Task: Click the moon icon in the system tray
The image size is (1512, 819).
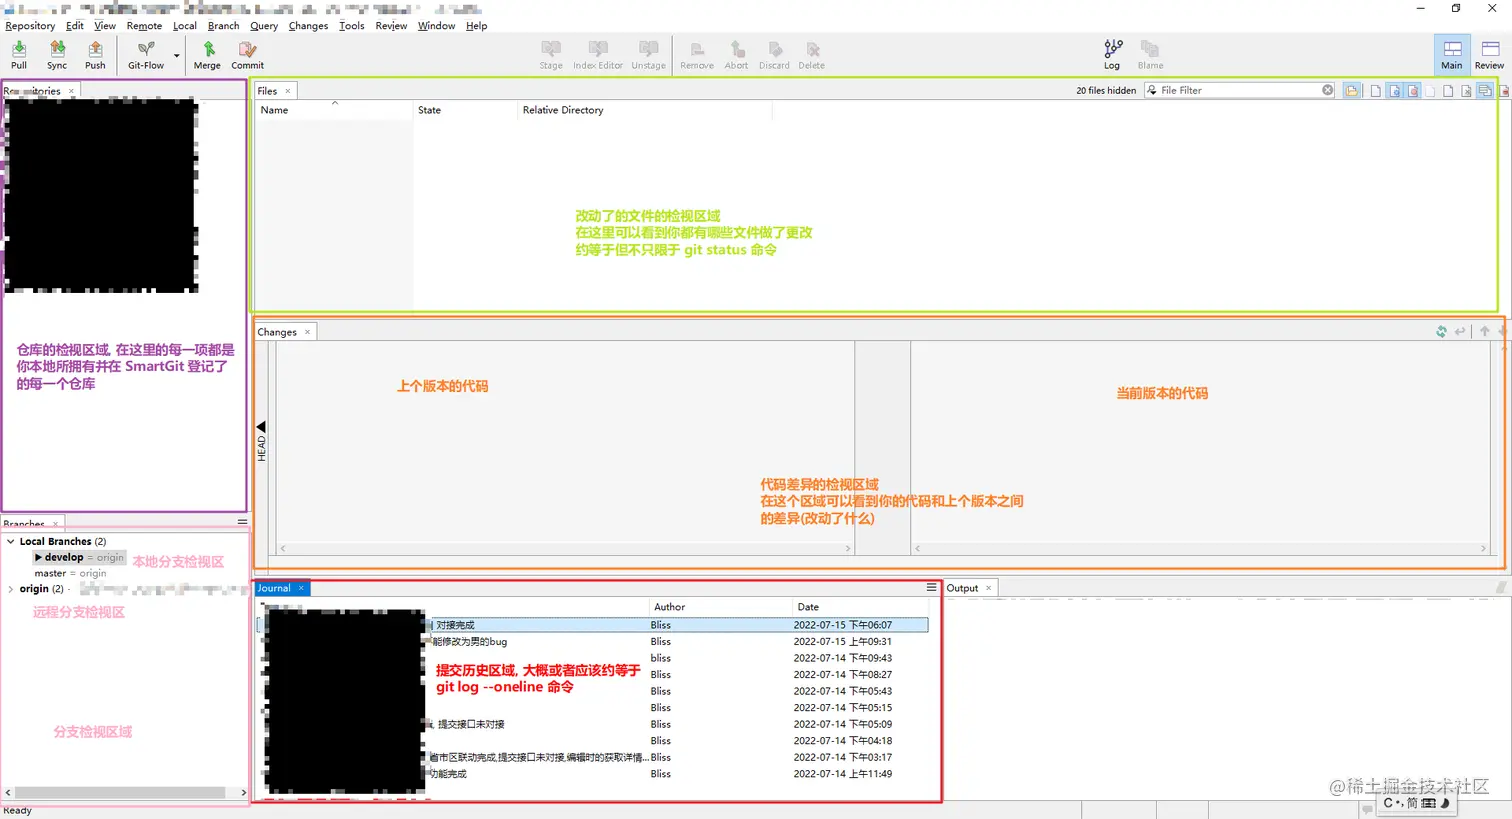Action: tap(1446, 803)
